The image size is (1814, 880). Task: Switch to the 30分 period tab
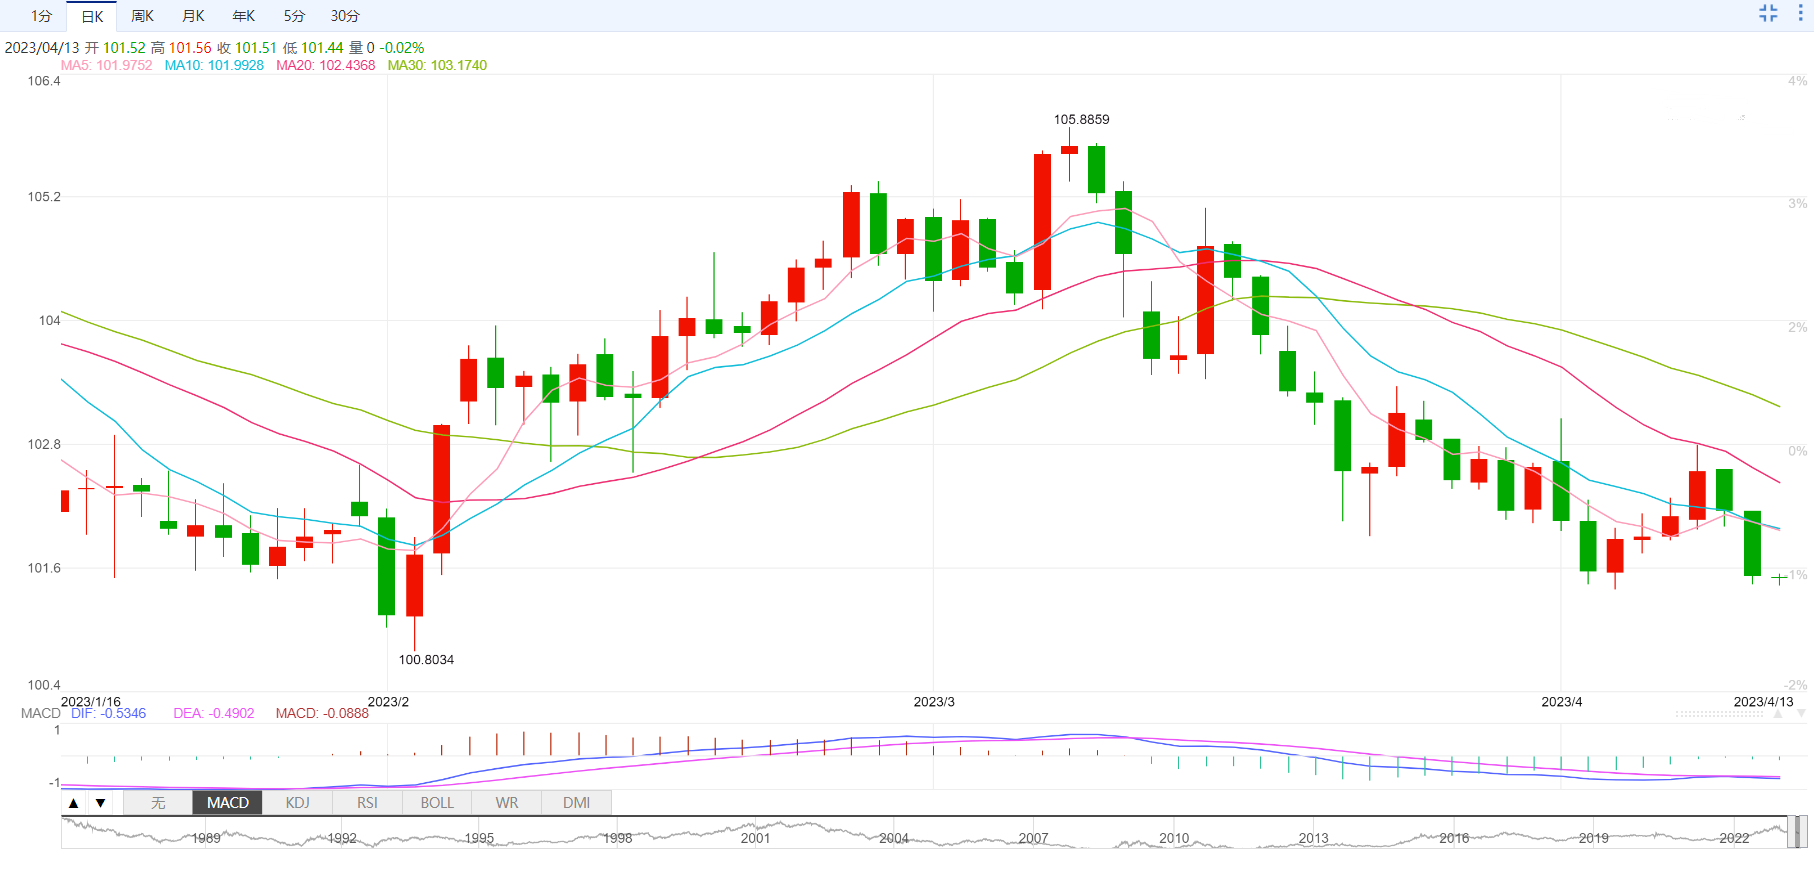click(345, 16)
